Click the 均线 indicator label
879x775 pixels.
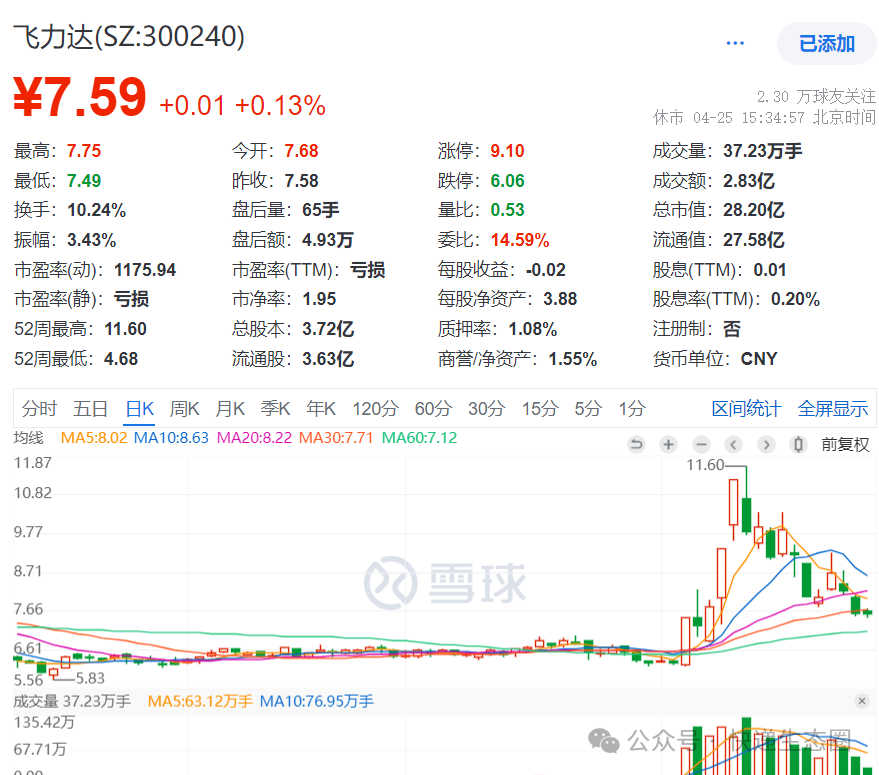coord(29,437)
